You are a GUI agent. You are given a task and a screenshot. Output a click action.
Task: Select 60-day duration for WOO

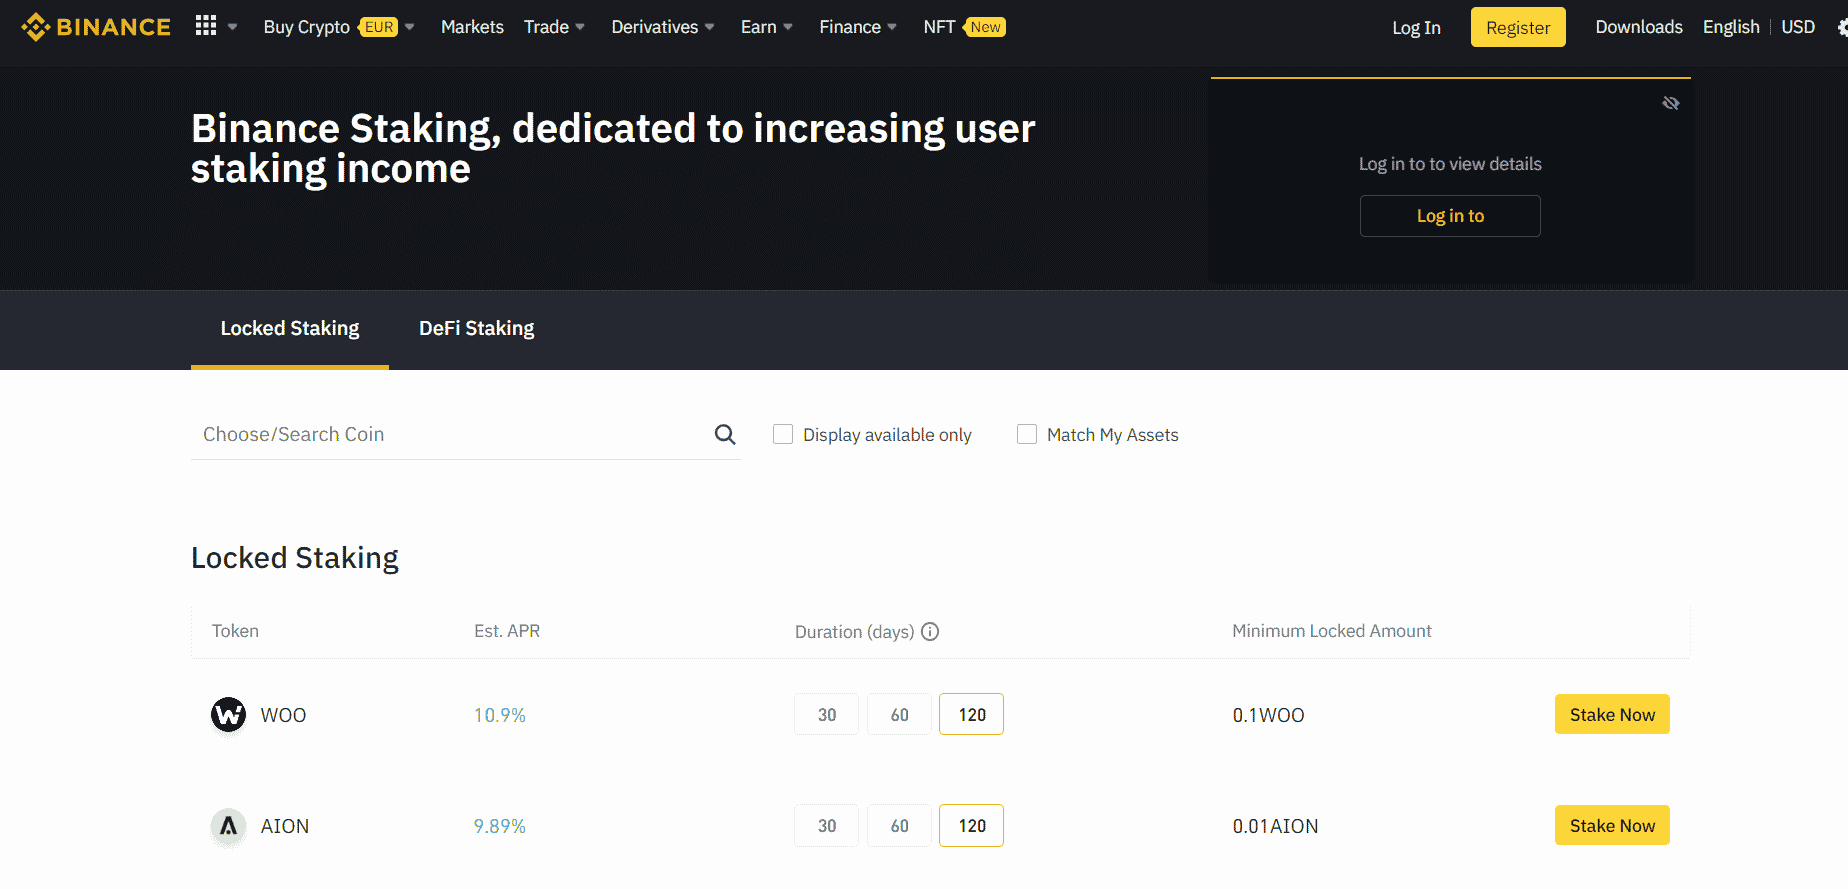[900, 715]
